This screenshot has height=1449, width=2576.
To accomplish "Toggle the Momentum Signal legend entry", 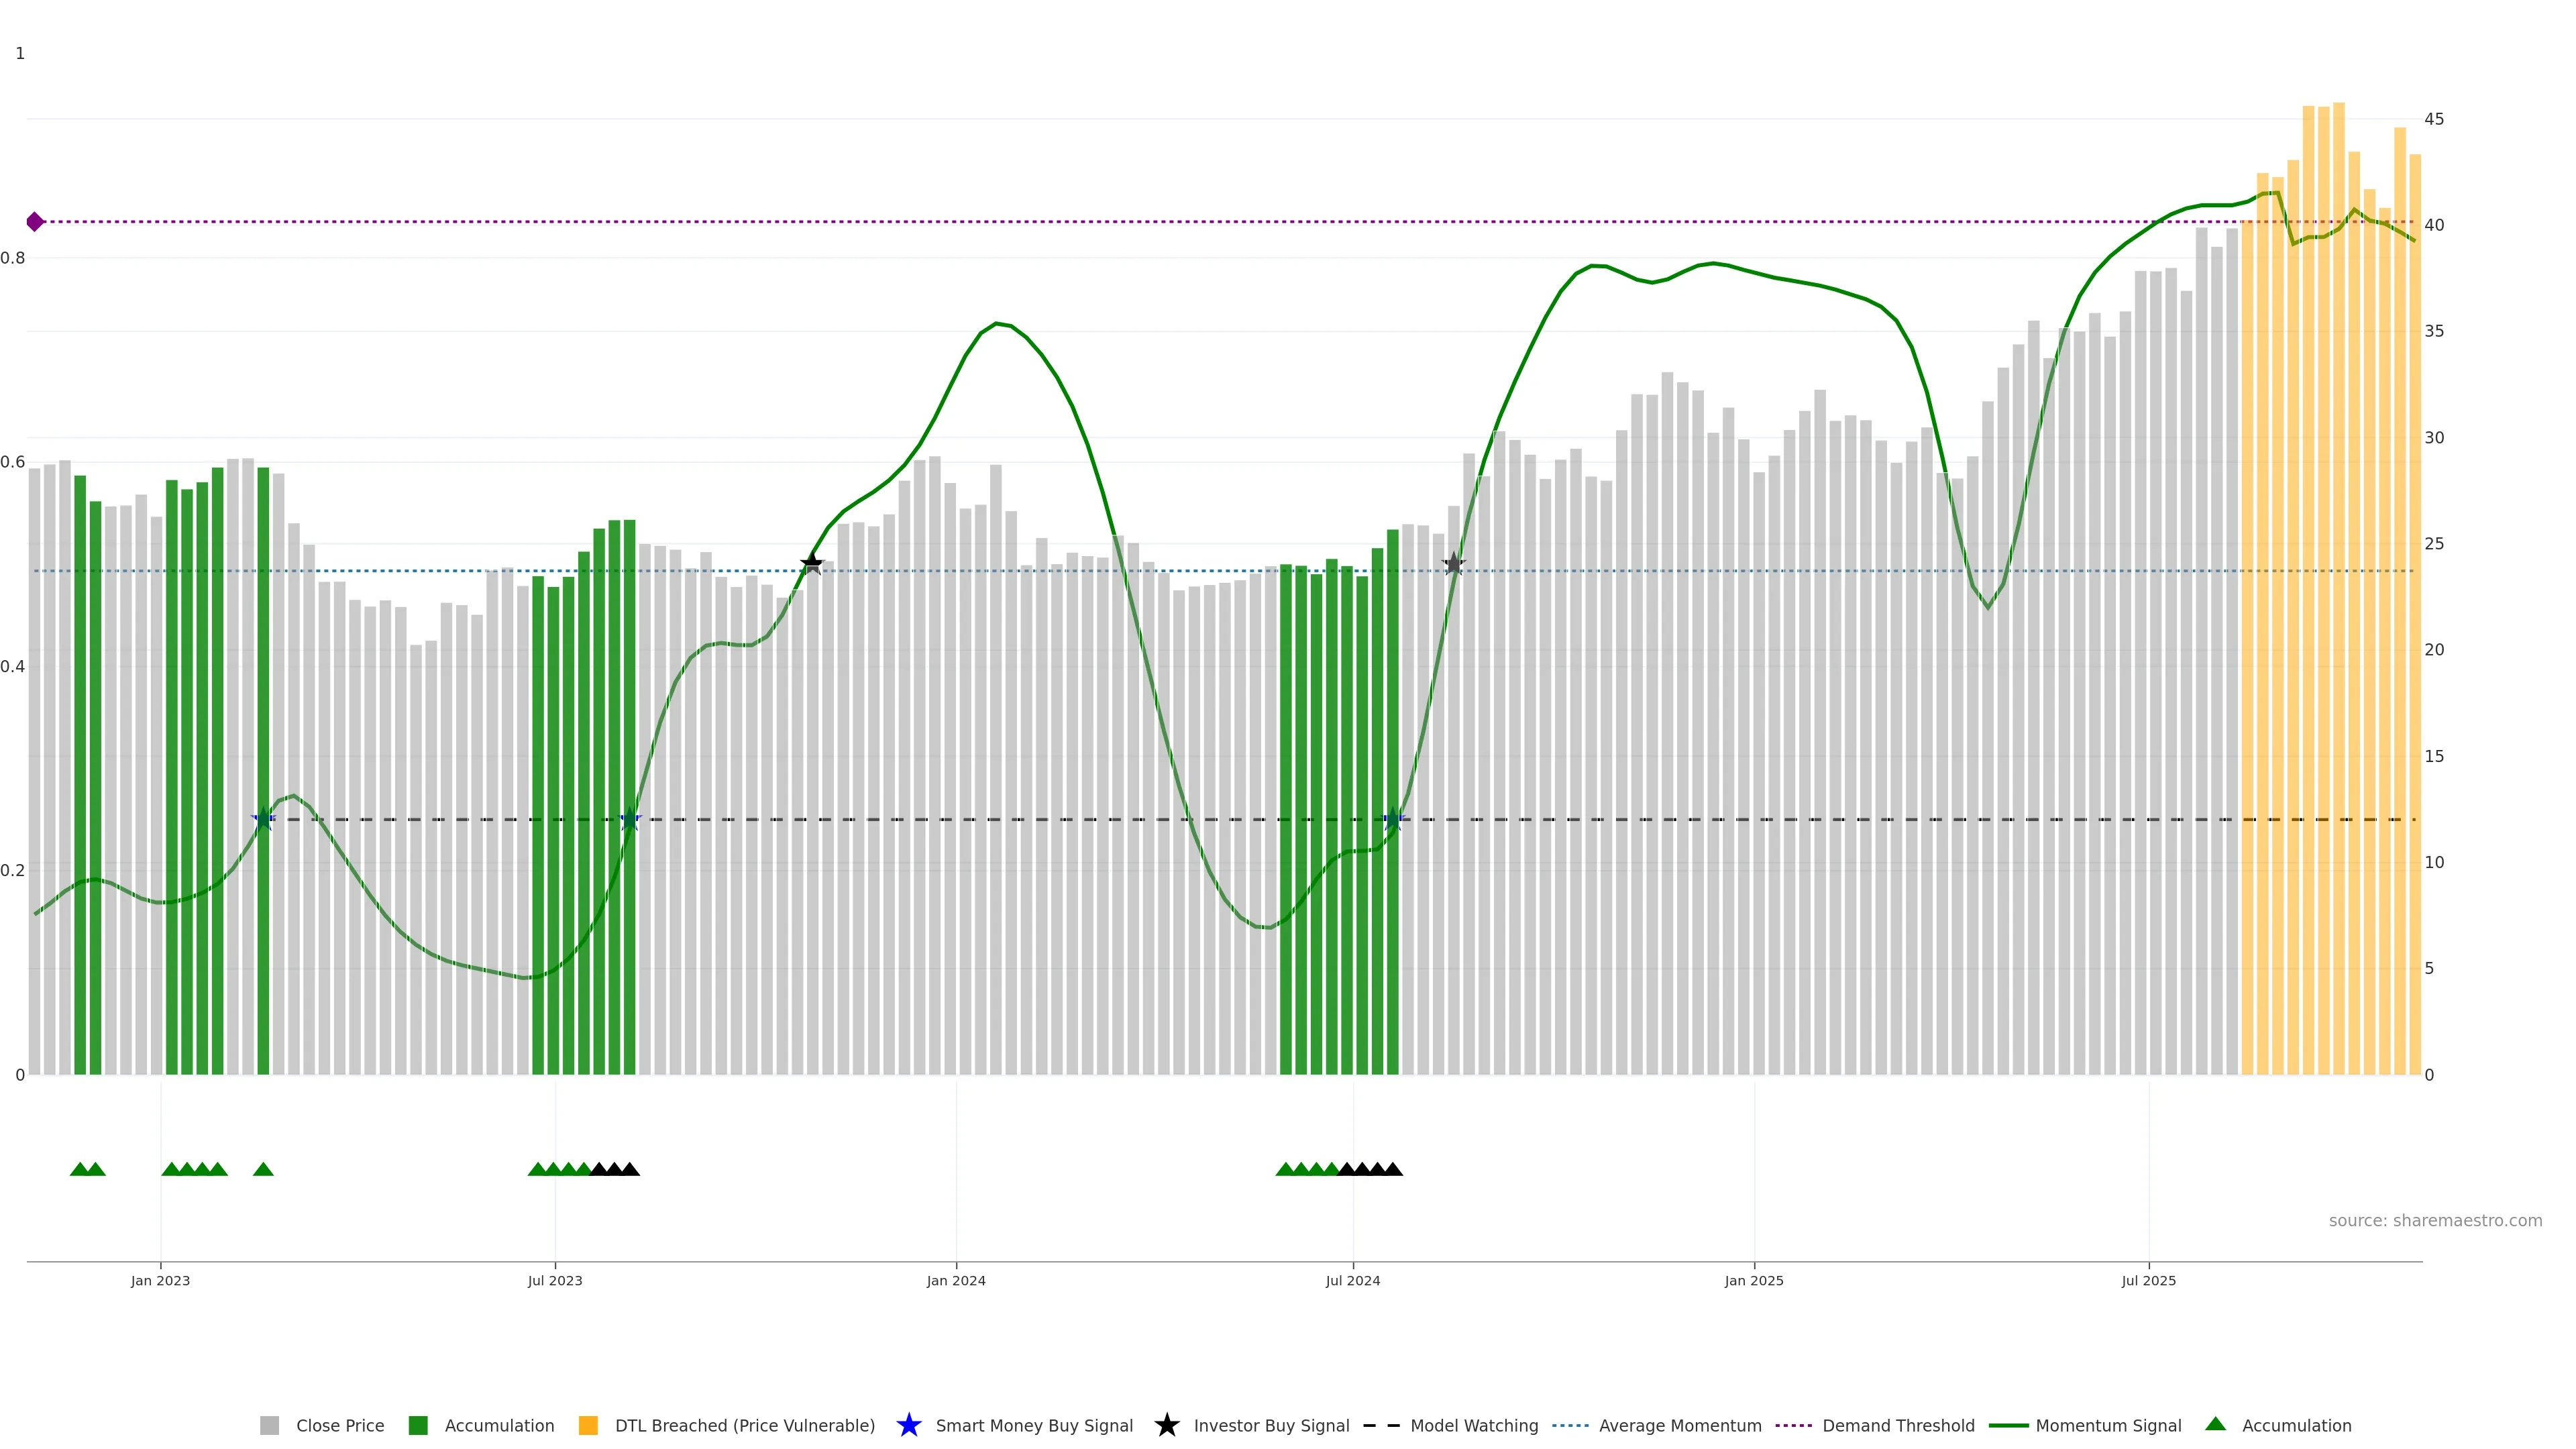I will click(x=2108, y=1425).
